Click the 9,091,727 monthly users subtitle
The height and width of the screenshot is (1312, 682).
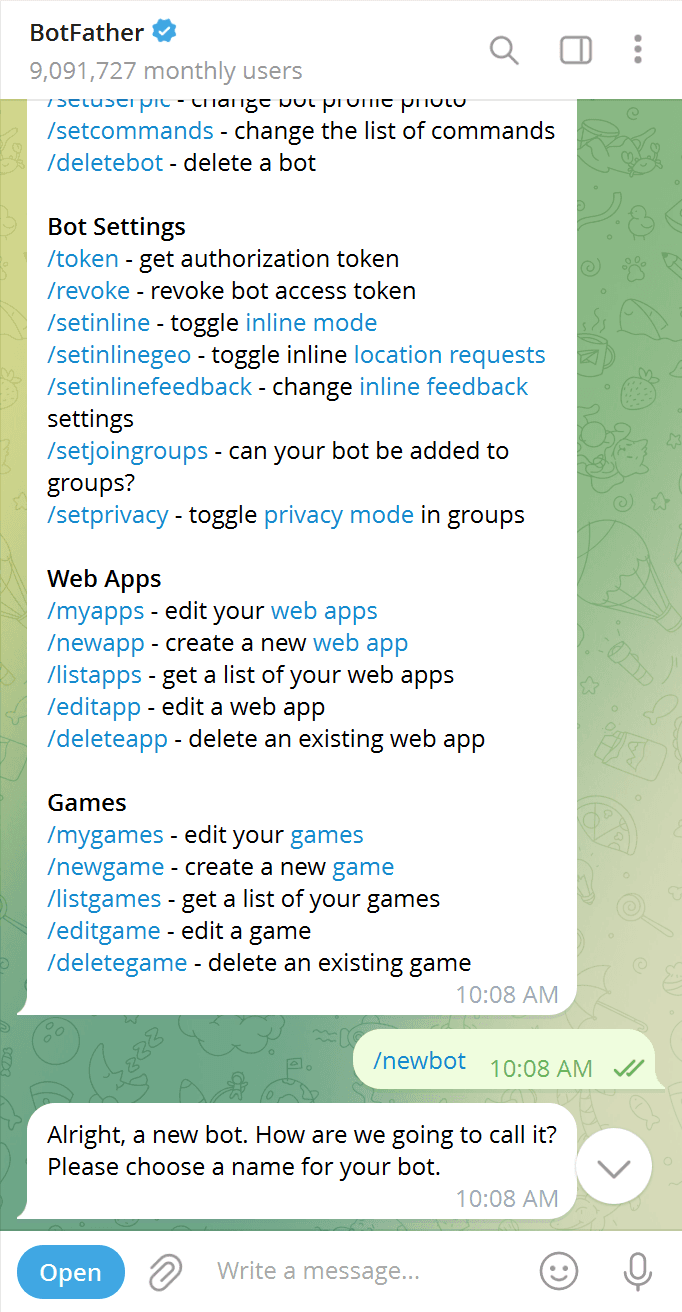(x=166, y=71)
